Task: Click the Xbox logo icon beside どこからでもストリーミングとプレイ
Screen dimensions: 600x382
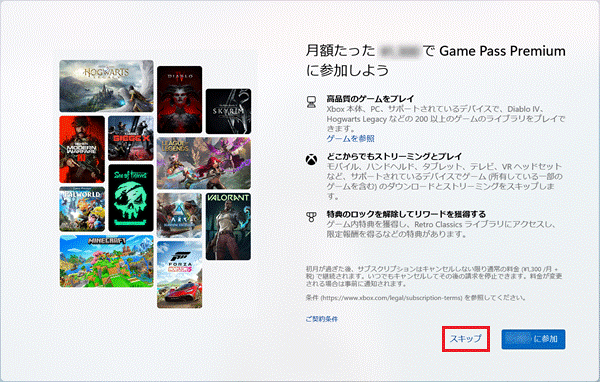Action: click(311, 159)
